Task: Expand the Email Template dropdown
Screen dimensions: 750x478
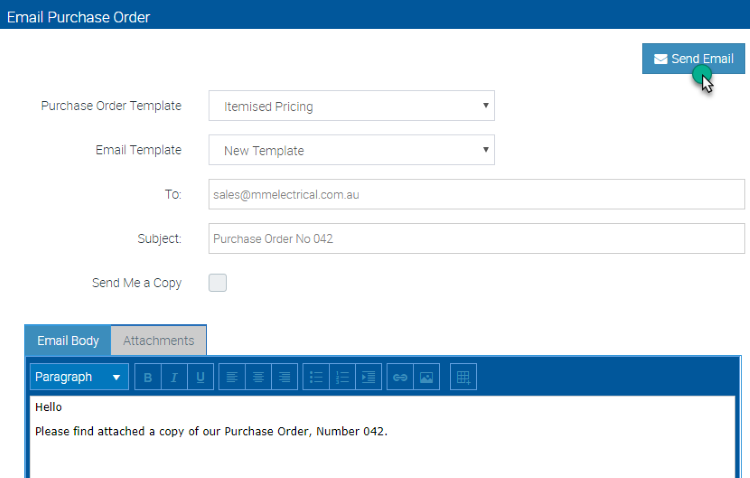Action: (x=352, y=150)
